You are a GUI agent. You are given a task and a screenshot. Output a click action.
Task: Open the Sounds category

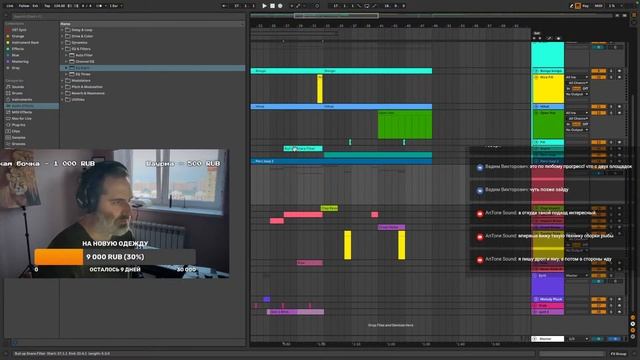18,87
